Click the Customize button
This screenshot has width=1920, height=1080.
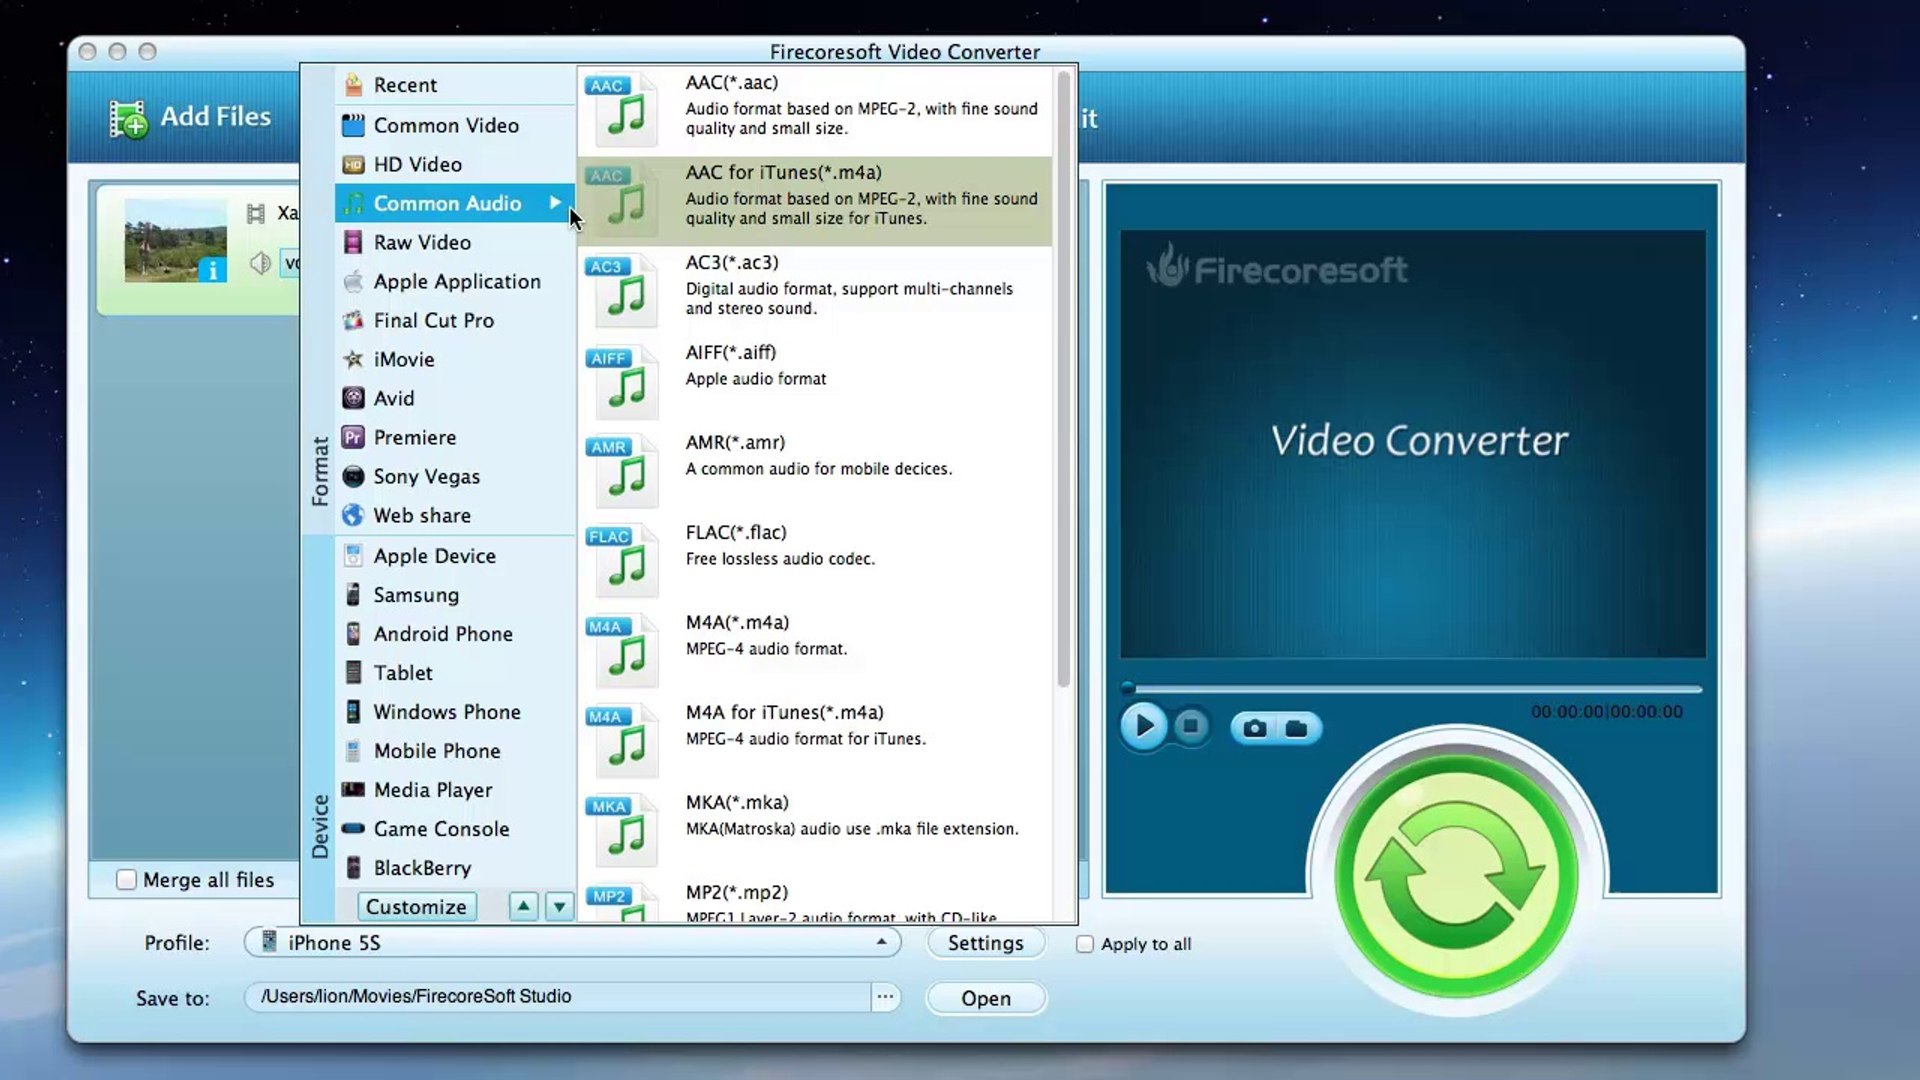[x=416, y=907]
